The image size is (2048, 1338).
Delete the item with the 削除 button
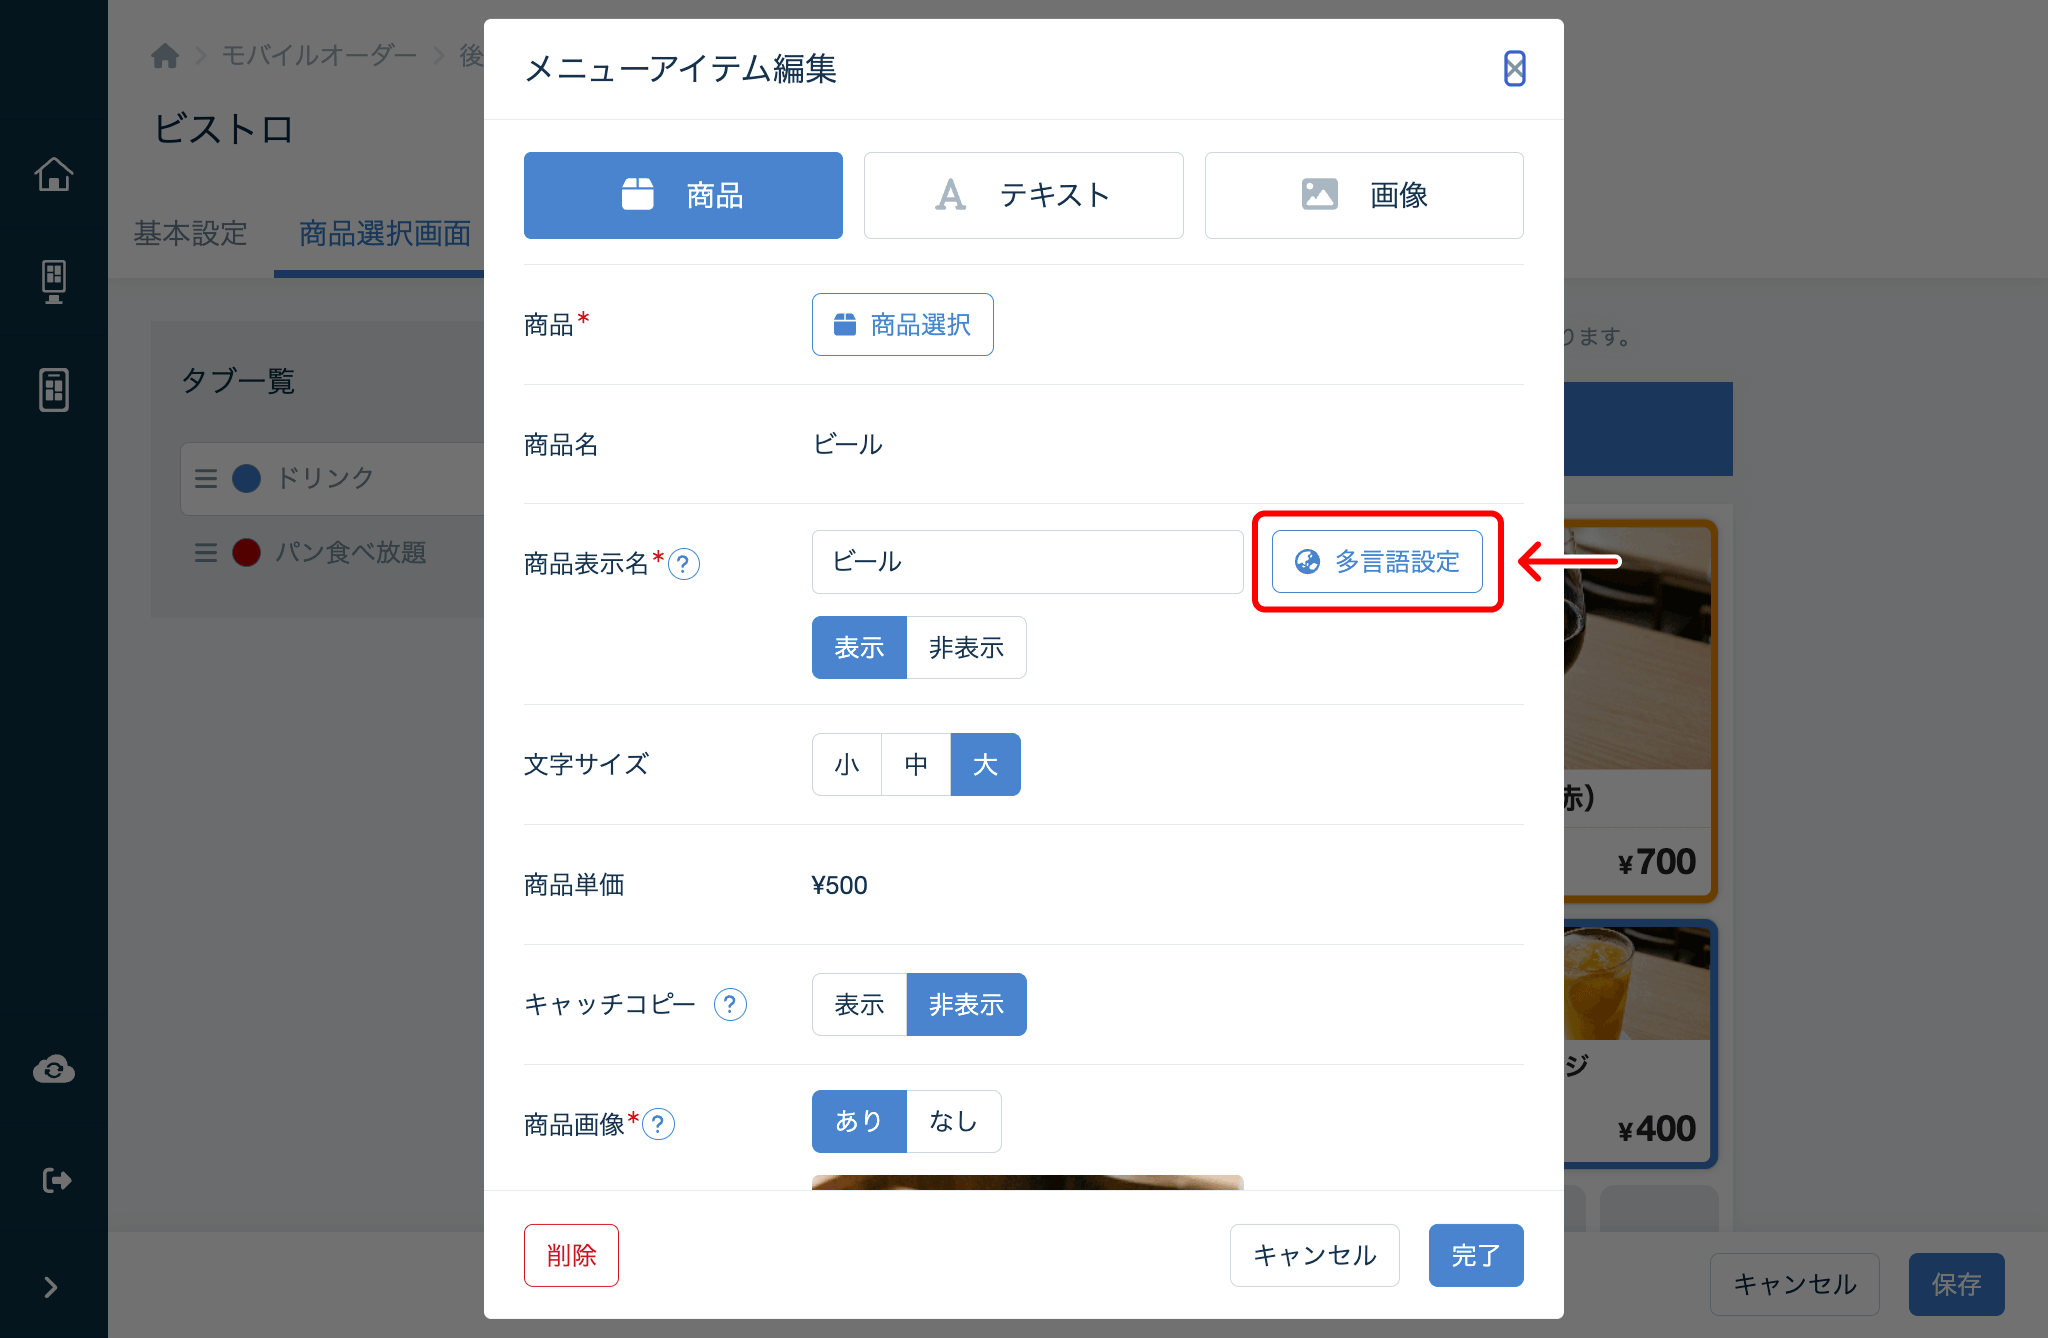570,1255
